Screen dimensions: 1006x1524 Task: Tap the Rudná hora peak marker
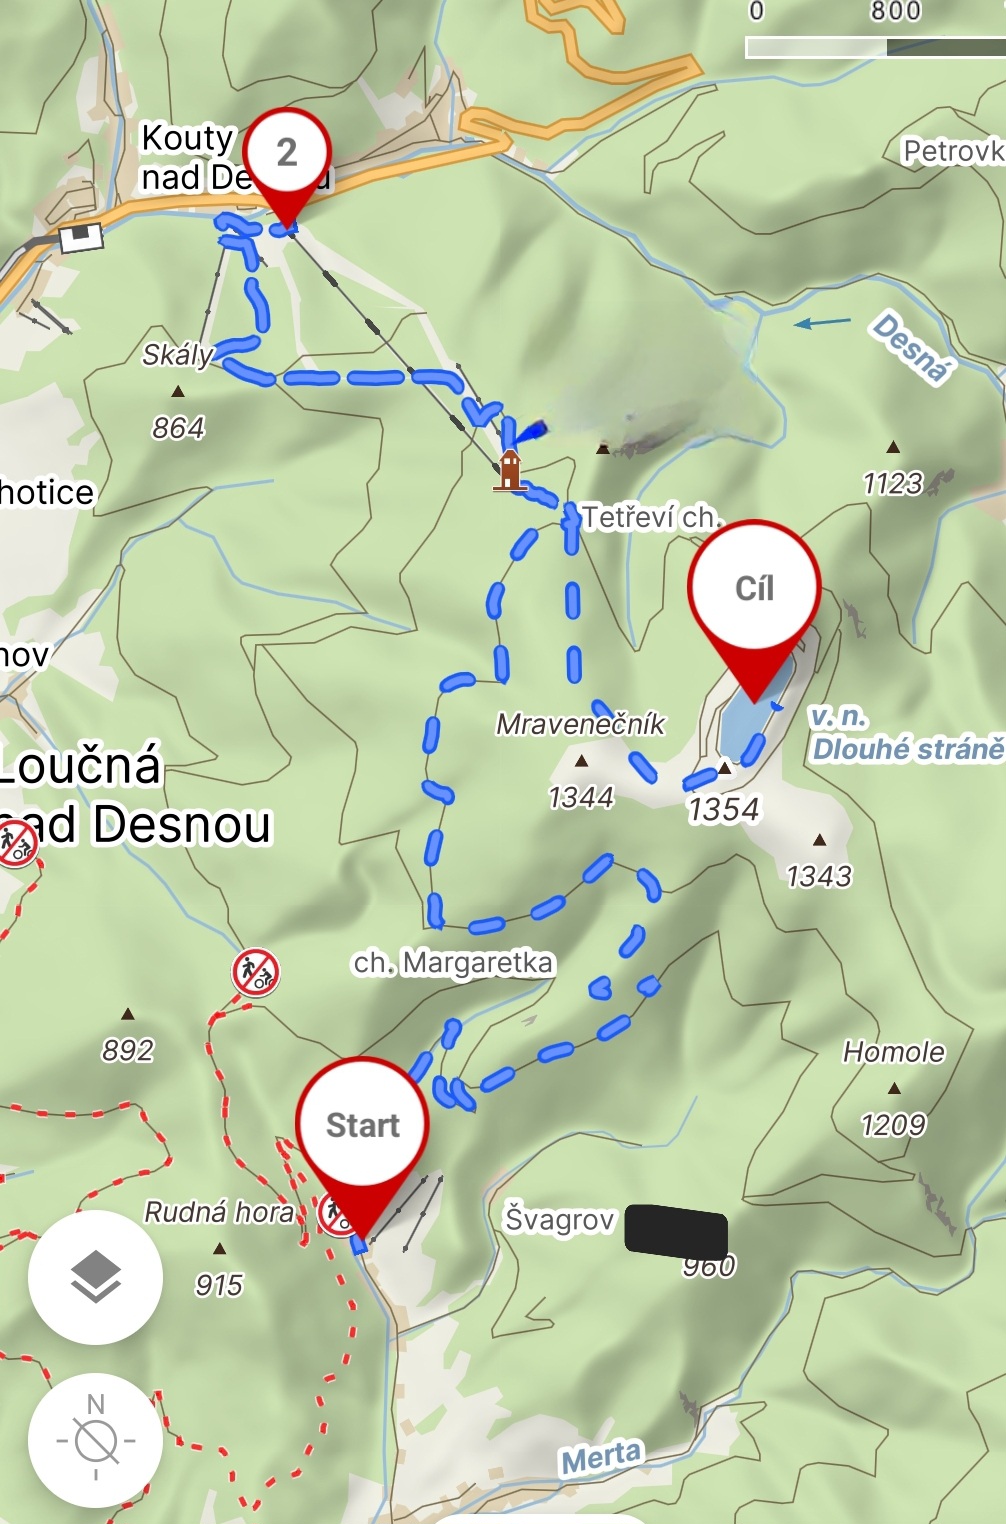(219, 1248)
